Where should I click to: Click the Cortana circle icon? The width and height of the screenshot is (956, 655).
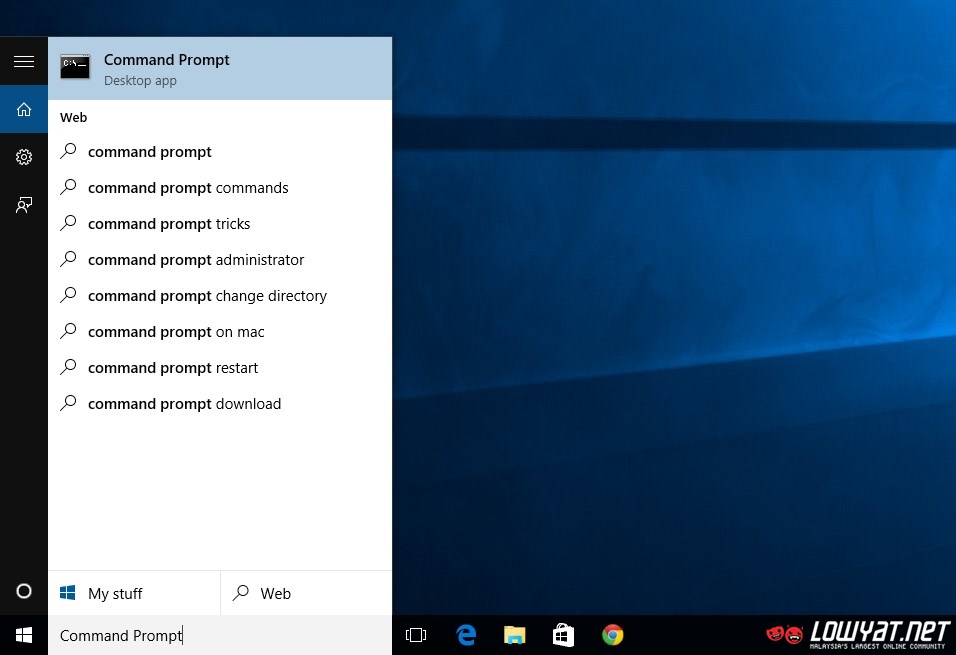tap(24, 591)
